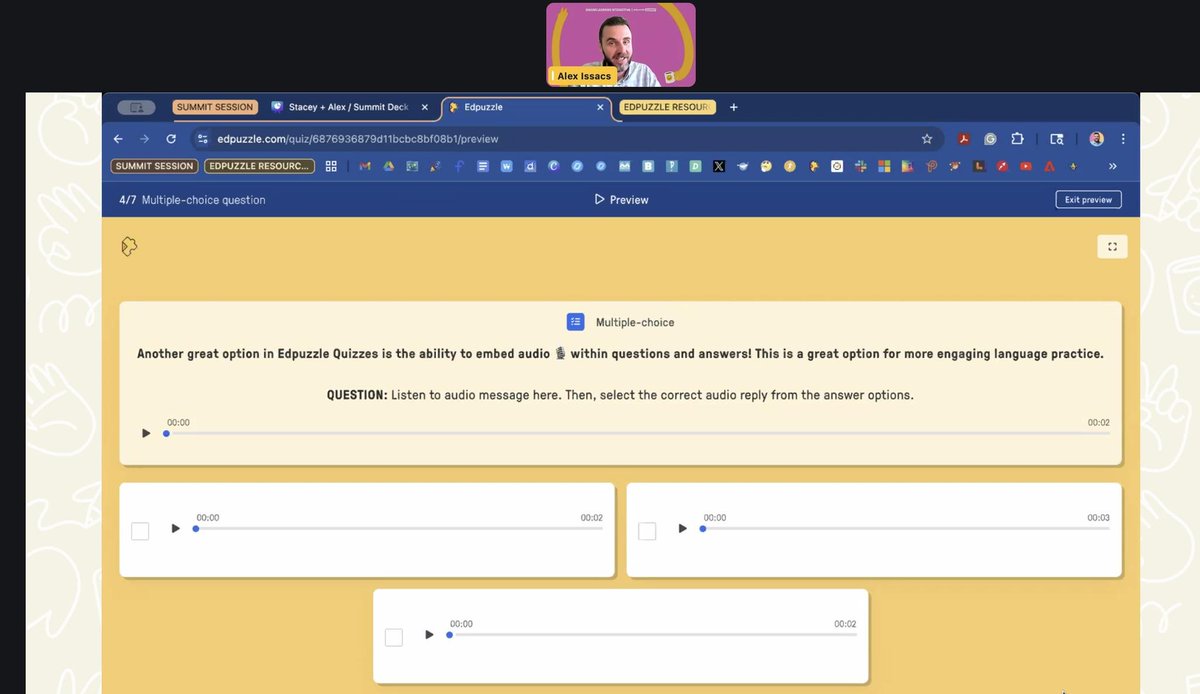Go forward in browser history
This screenshot has height=694, width=1200.
tap(144, 139)
